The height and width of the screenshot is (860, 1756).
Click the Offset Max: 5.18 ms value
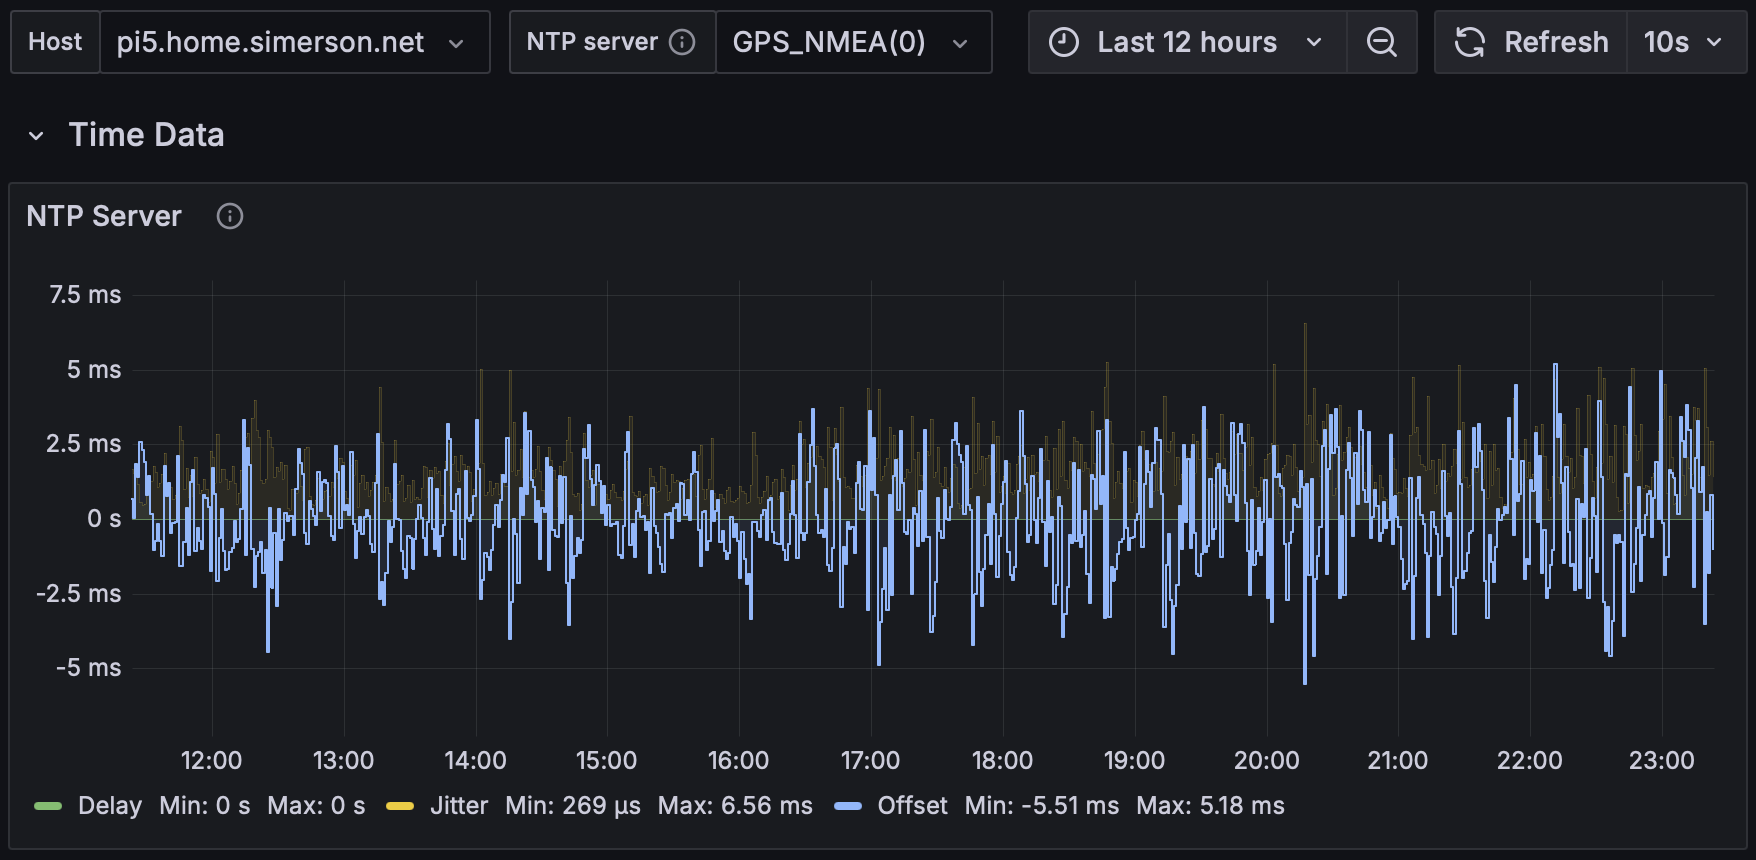tap(1210, 806)
